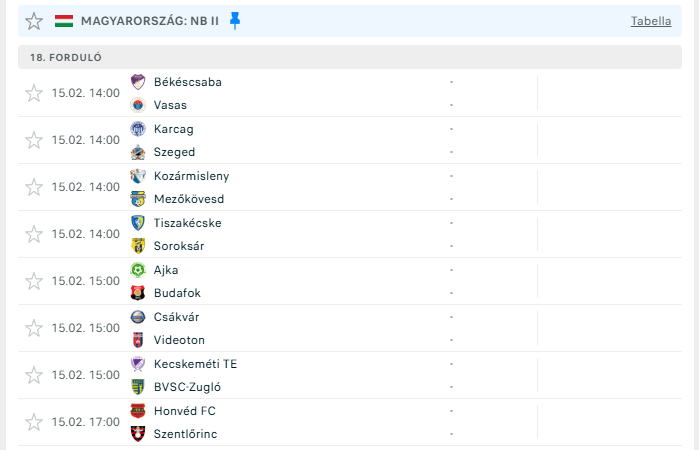This screenshot has width=699, height=450.
Task: Collapse the 18. forduló round header
Action: coord(350,57)
